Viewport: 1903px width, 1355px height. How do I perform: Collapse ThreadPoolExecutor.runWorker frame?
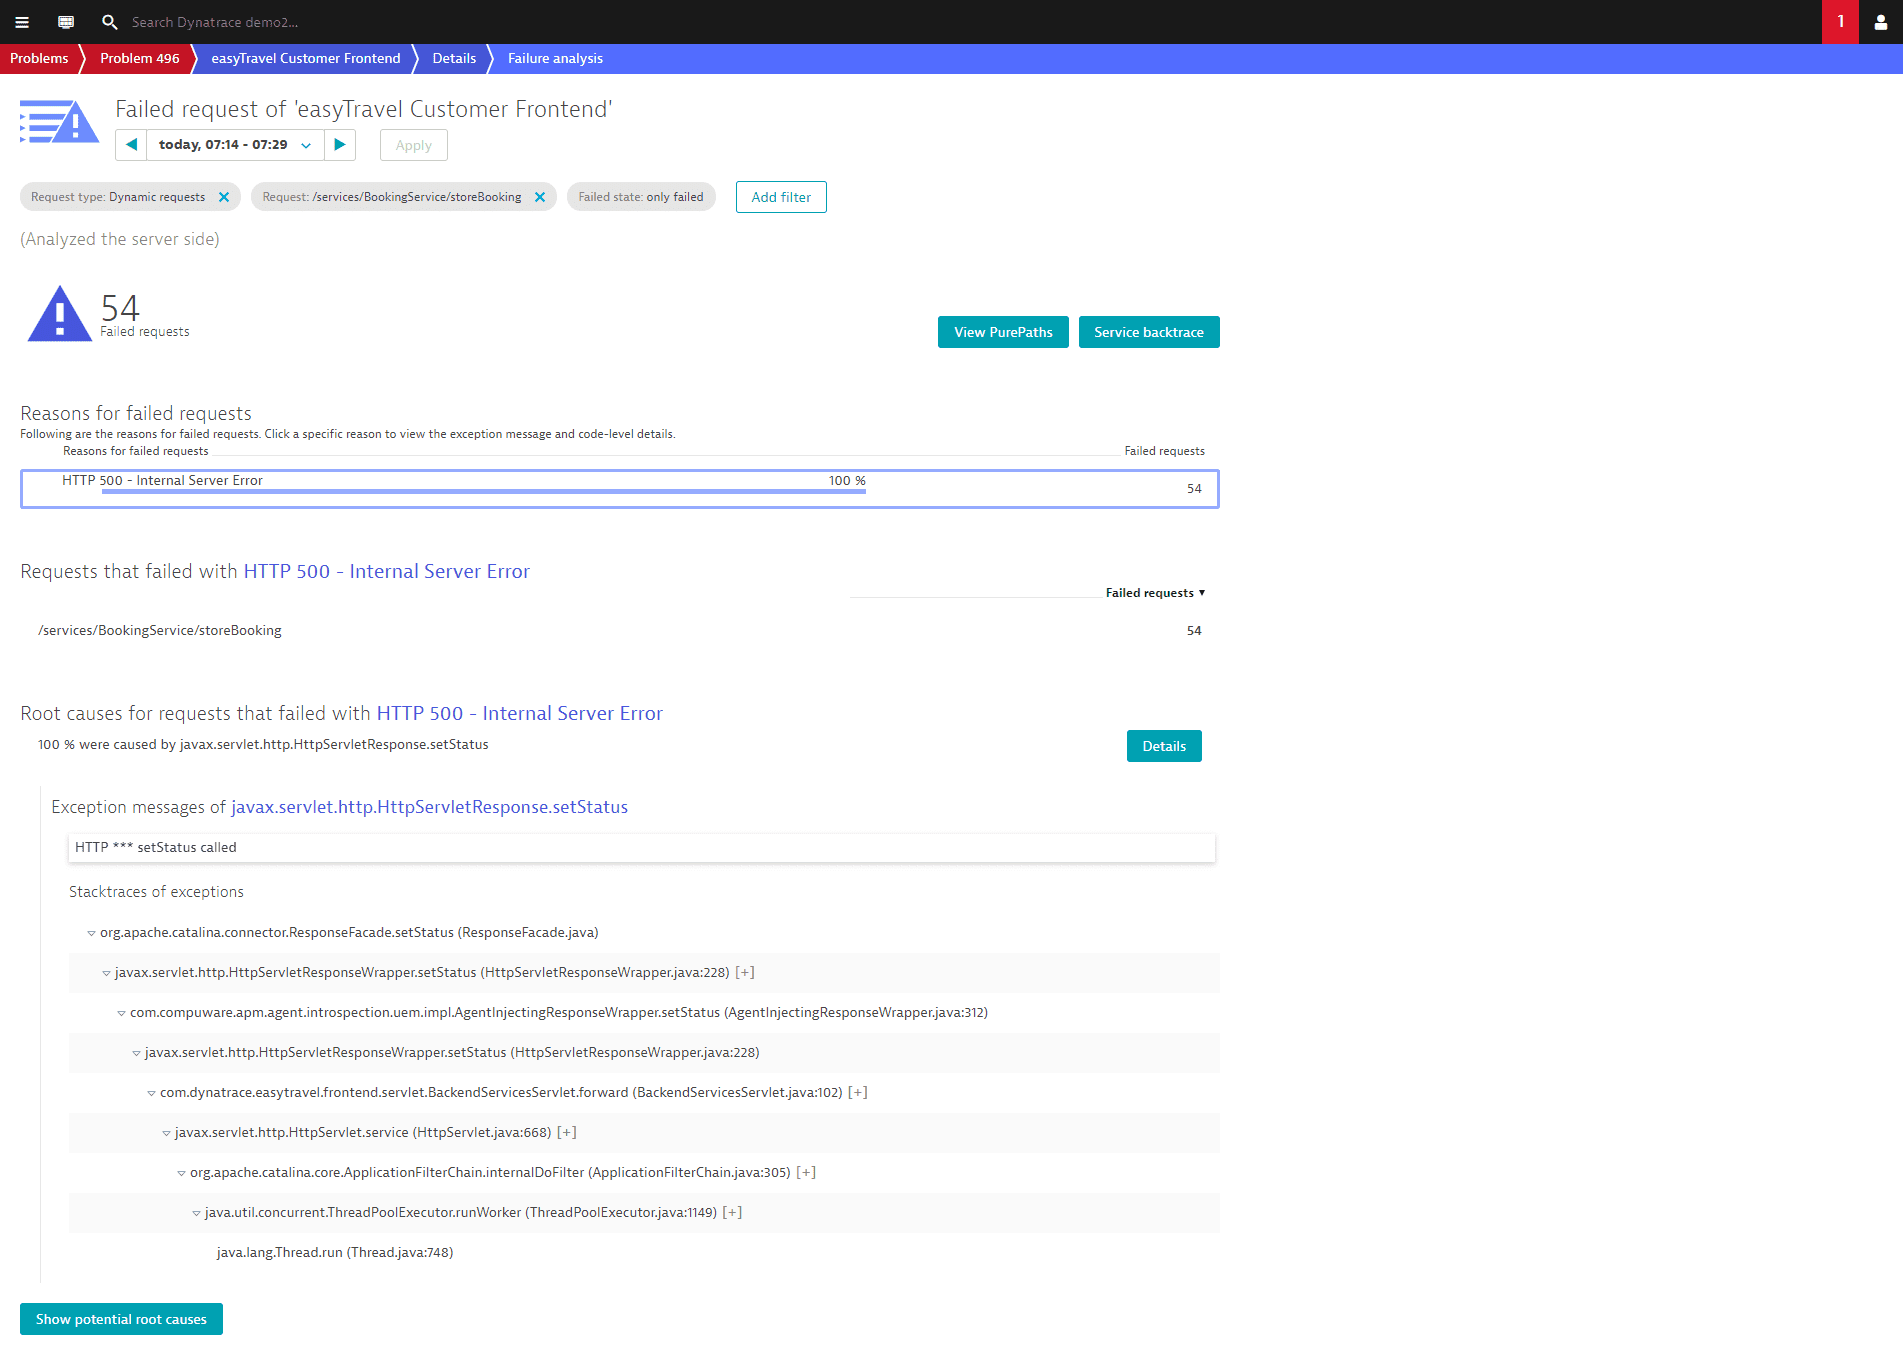tap(196, 1213)
